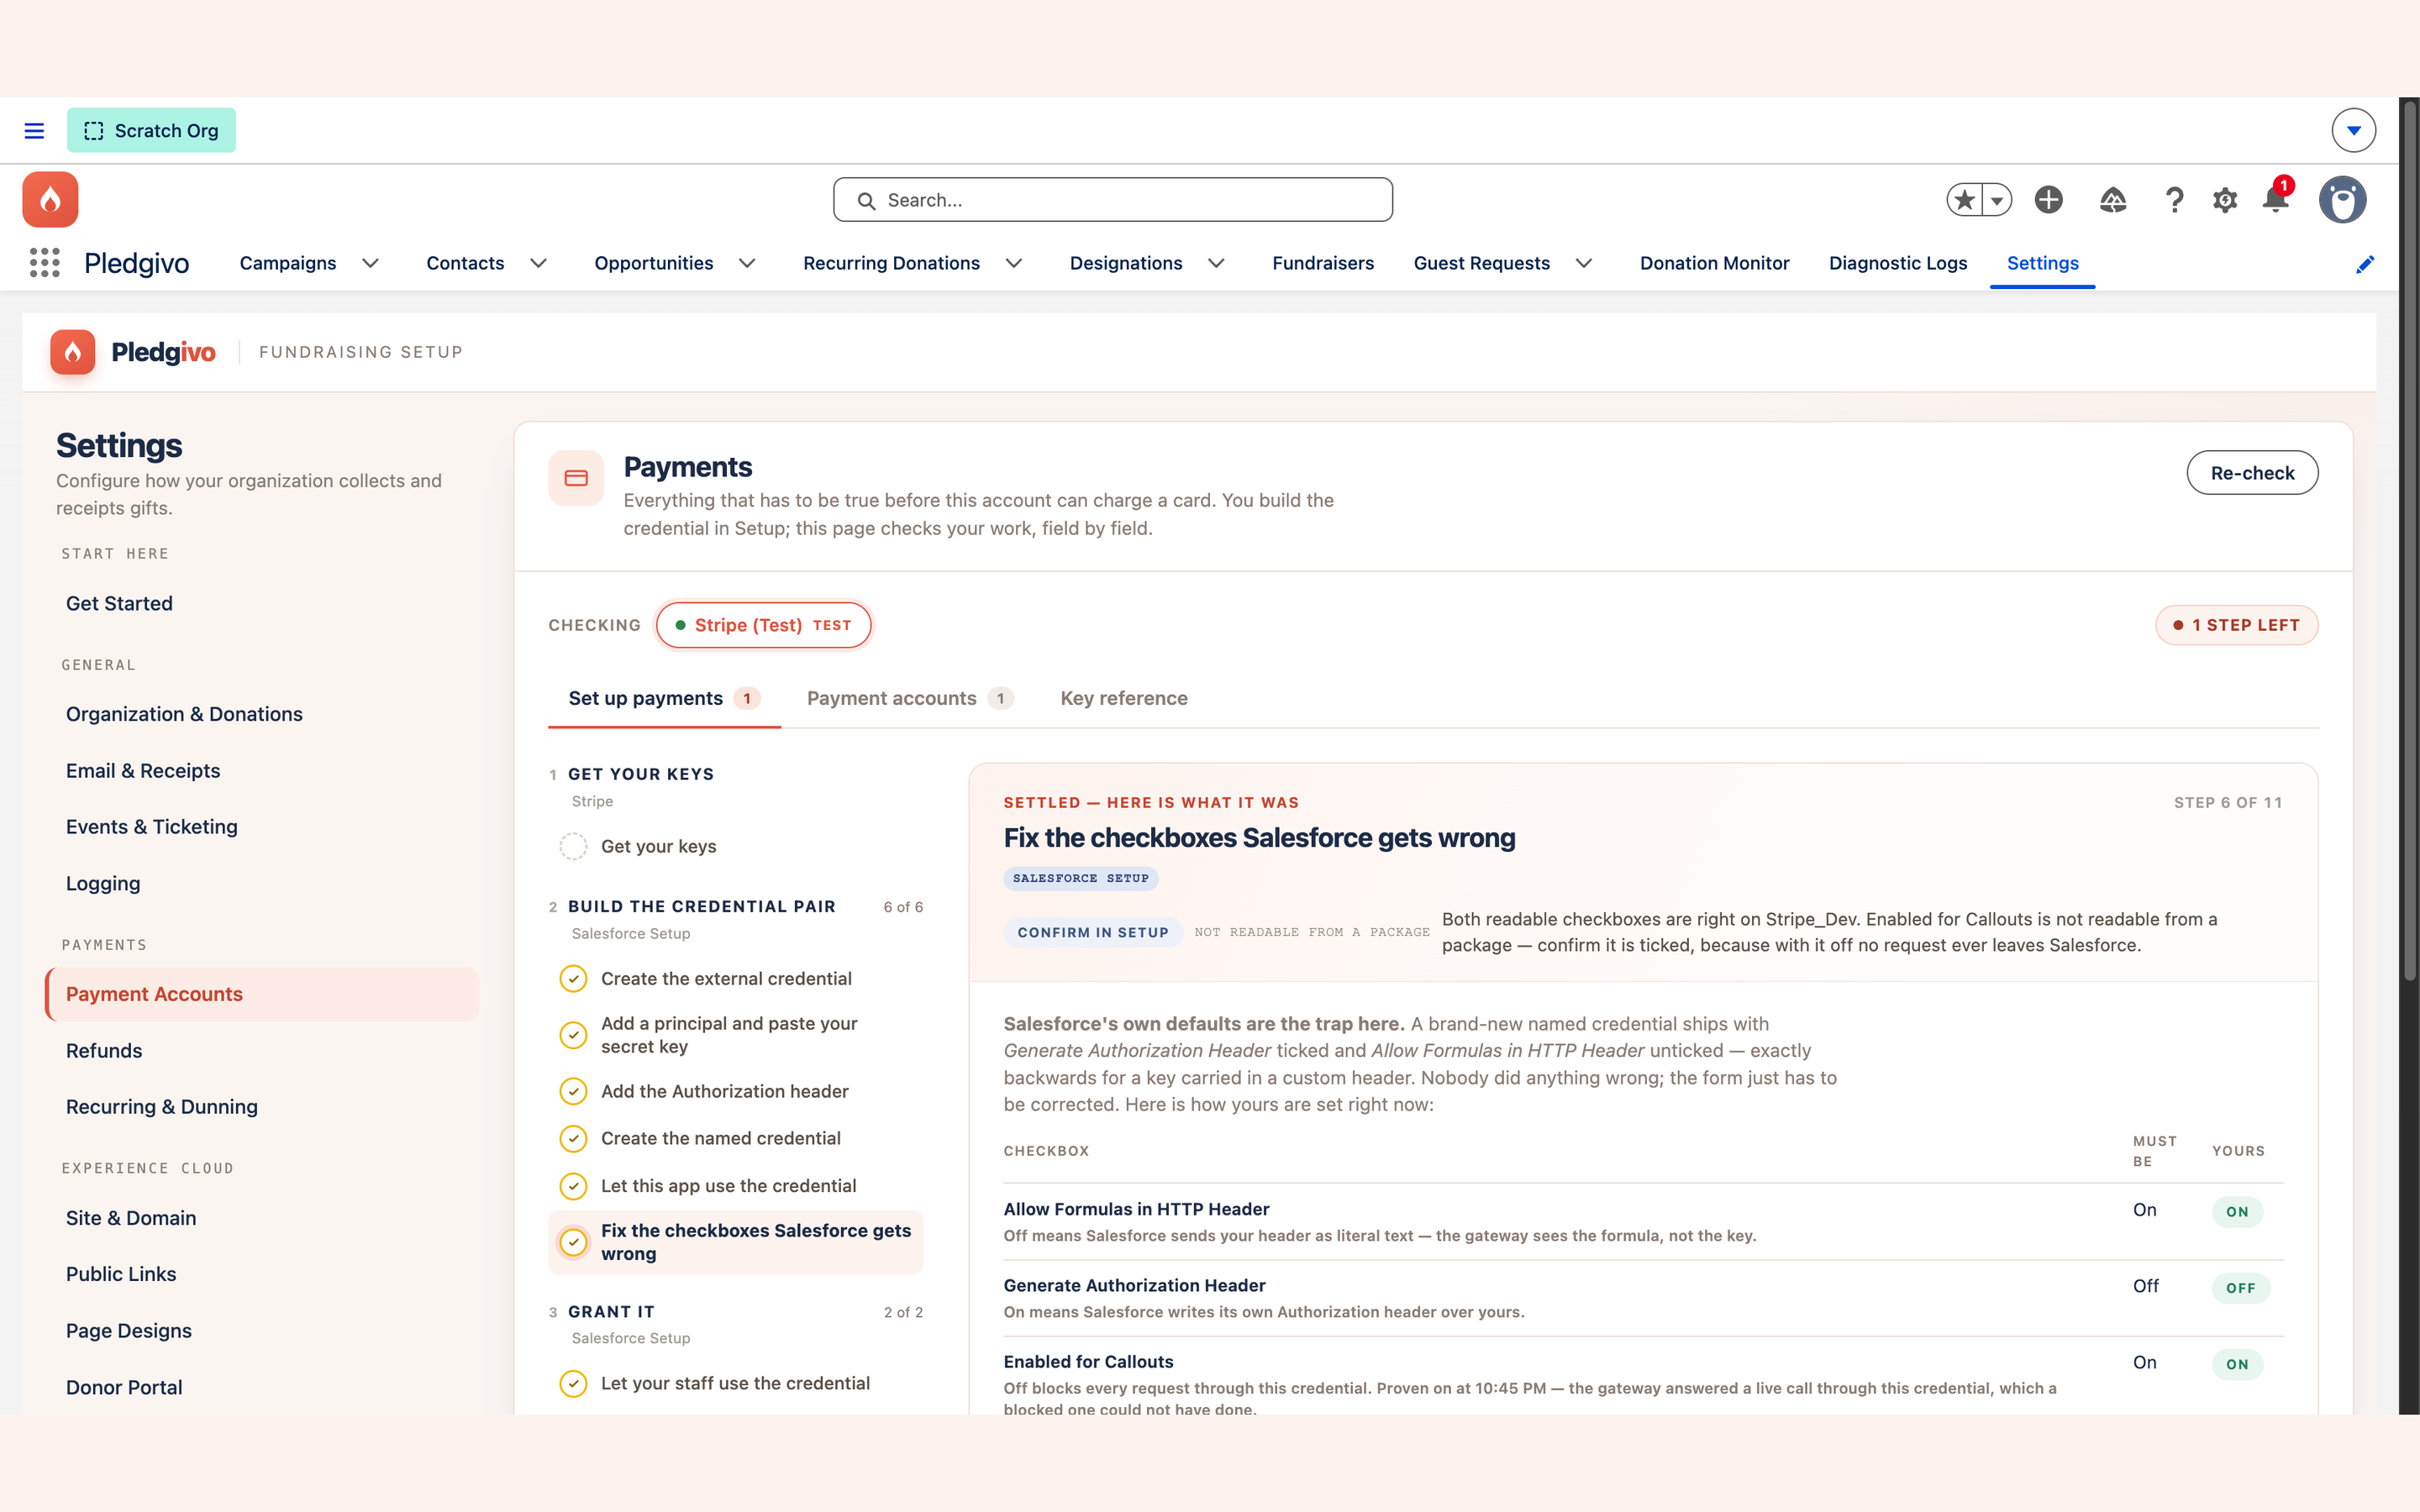Open the Donation Monitor tab

pyautogui.click(x=1714, y=263)
